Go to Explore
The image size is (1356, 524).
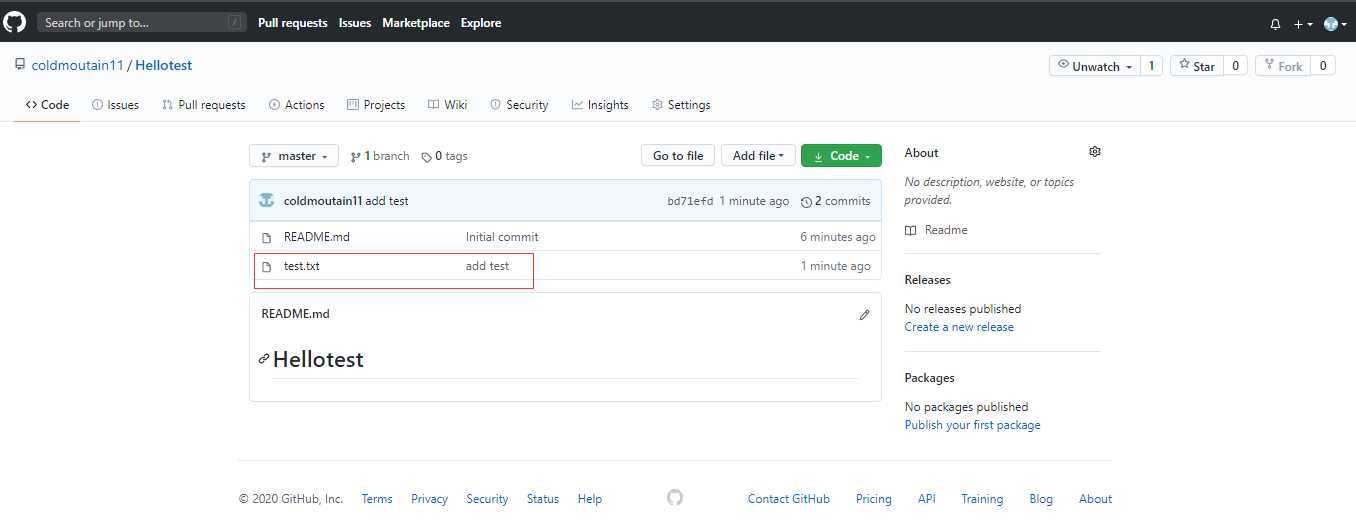coord(481,22)
